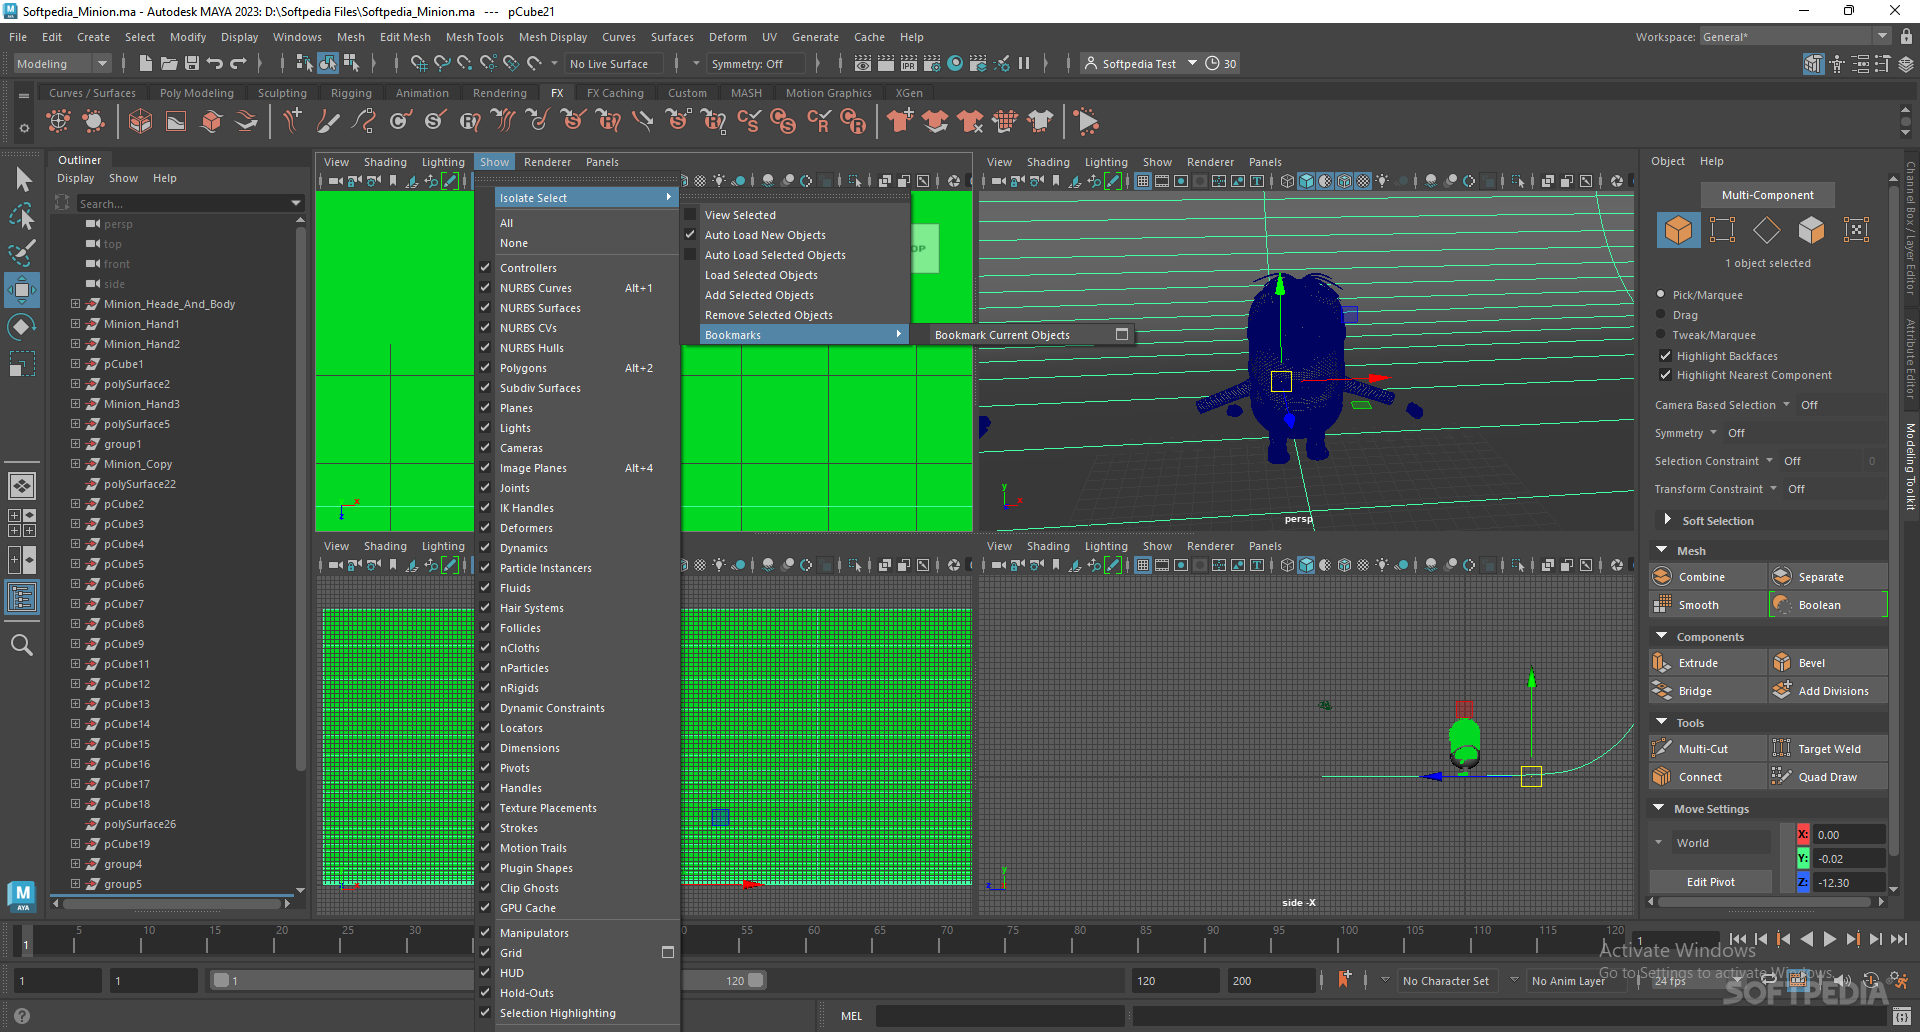The width and height of the screenshot is (1920, 1032).
Task: Click Outliner horizontal scrollbar
Action: point(170,903)
